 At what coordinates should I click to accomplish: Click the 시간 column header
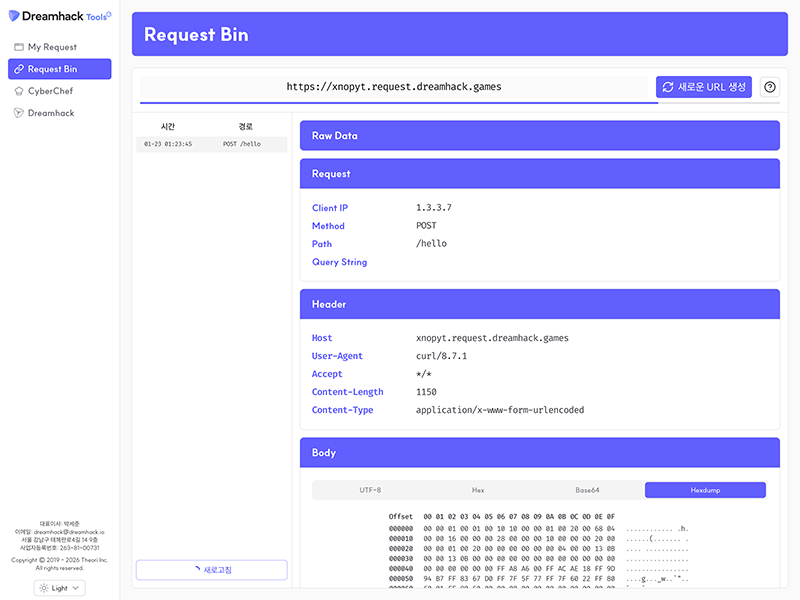(x=168, y=127)
